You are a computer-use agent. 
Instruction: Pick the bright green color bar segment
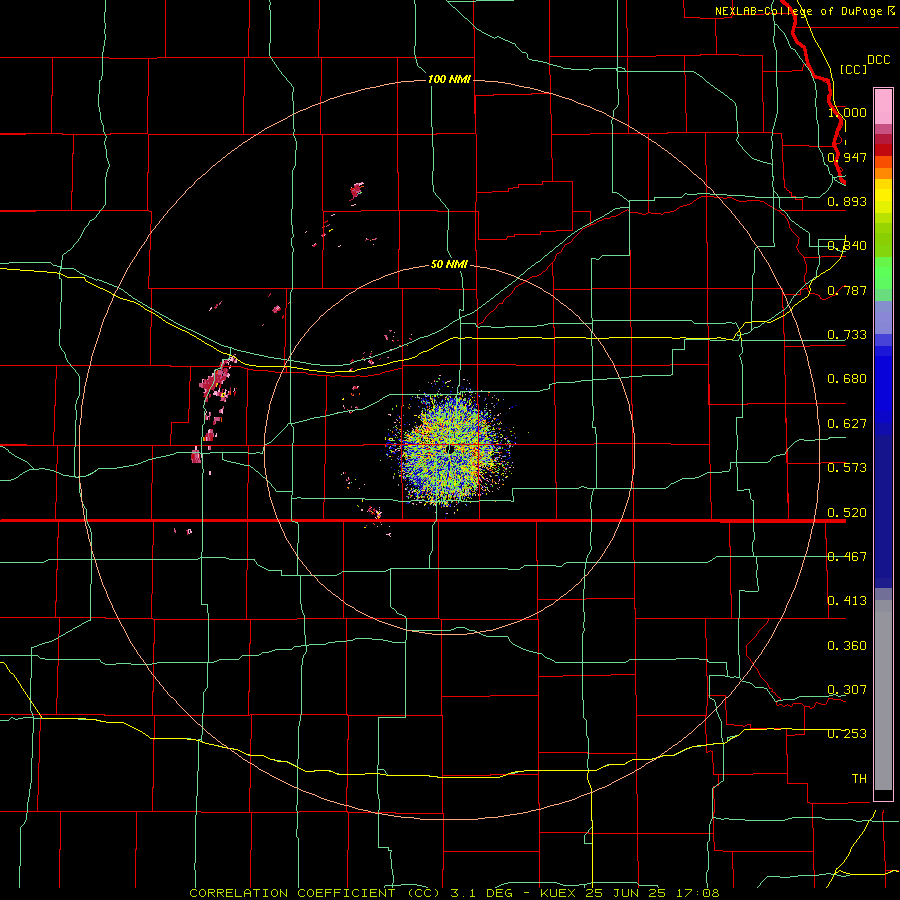[x=883, y=273]
